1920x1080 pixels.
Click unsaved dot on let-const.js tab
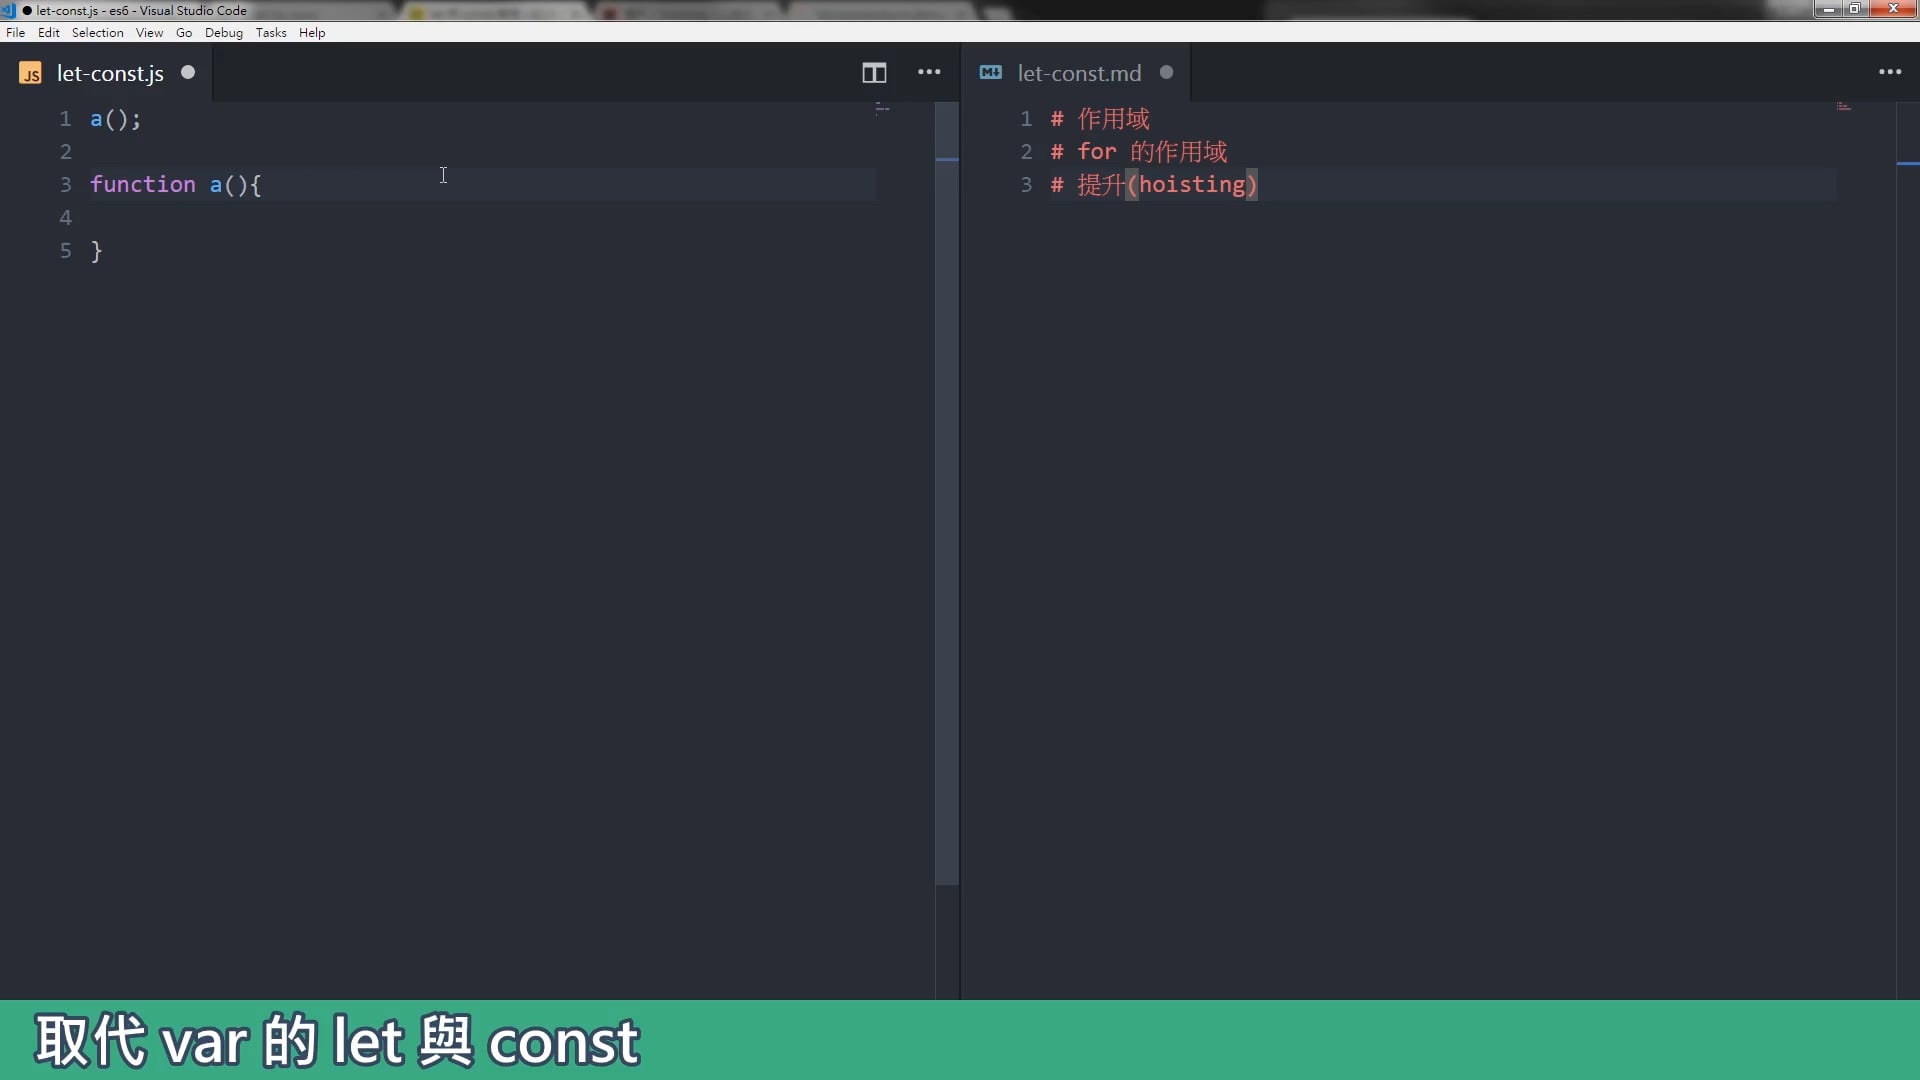188,72
